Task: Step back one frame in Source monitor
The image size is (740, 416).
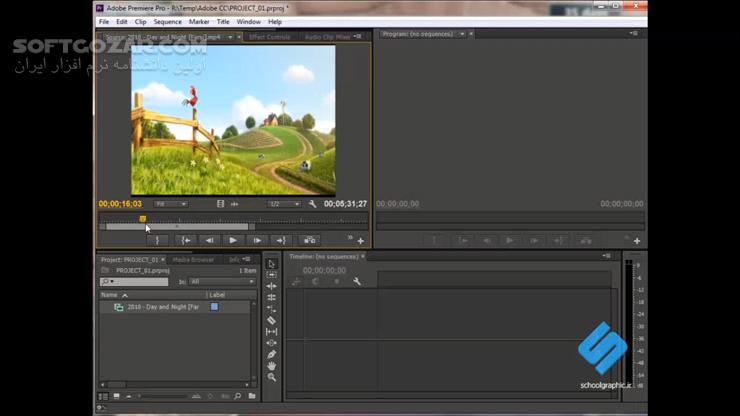Action: pyautogui.click(x=209, y=241)
